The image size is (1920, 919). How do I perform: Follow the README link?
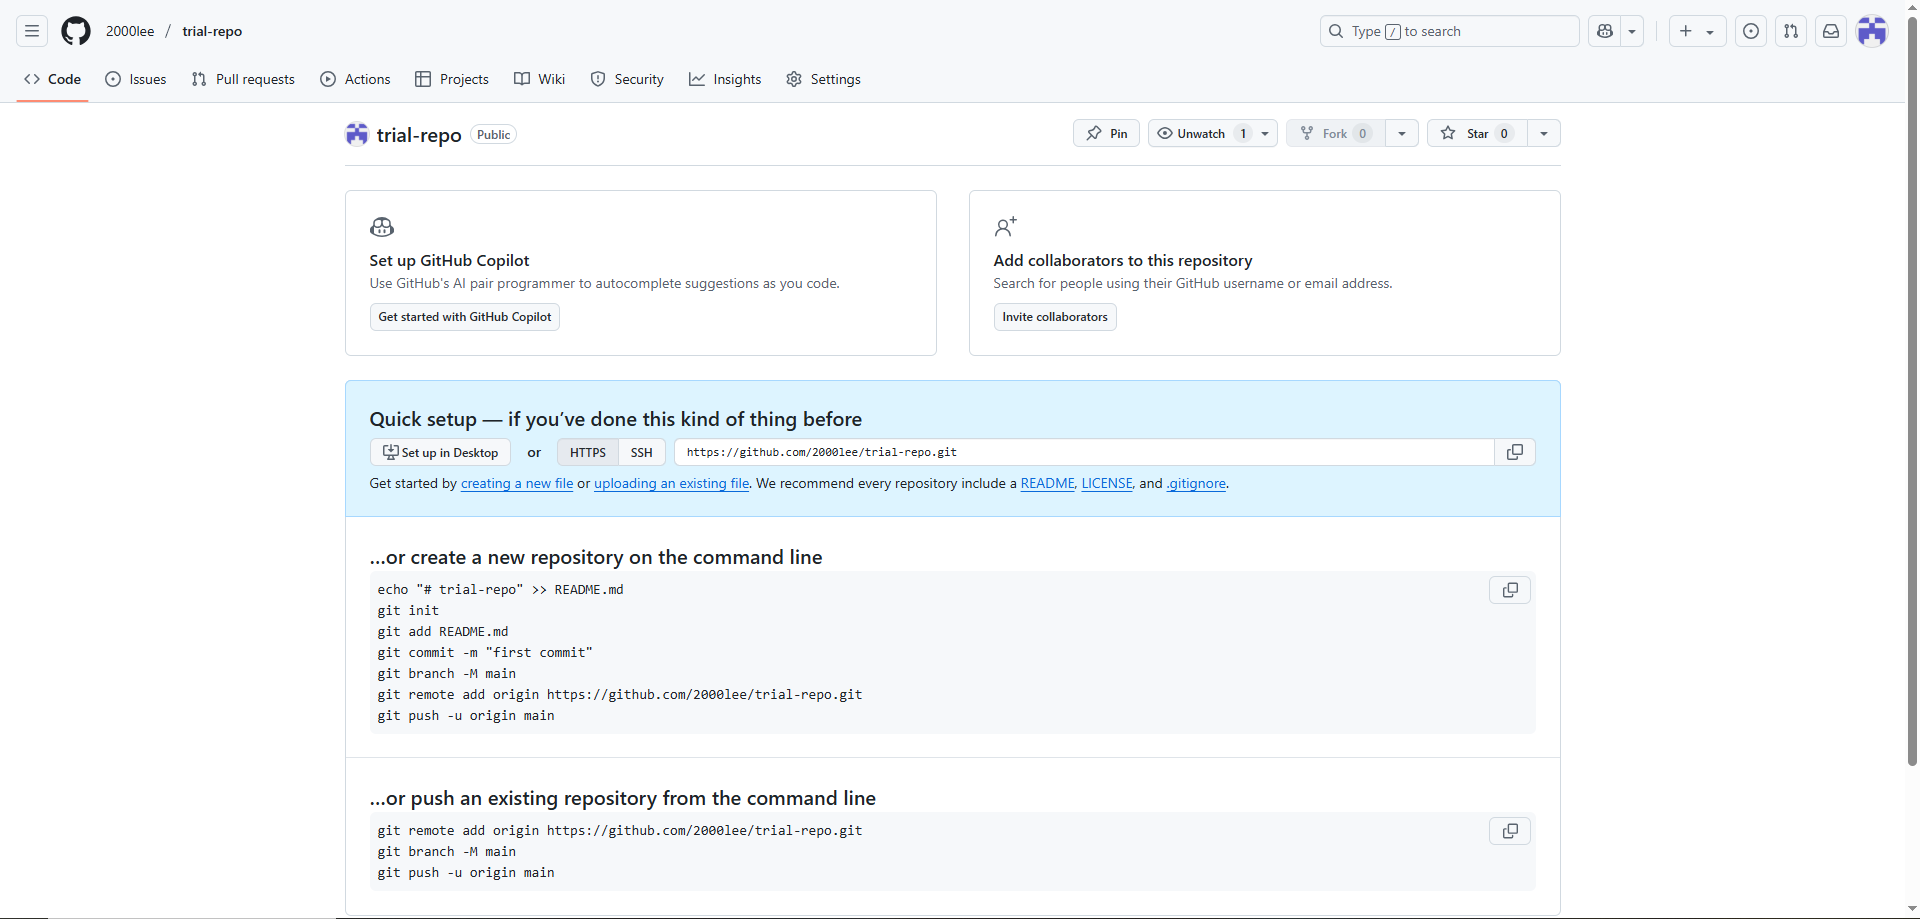[1047, 483]
